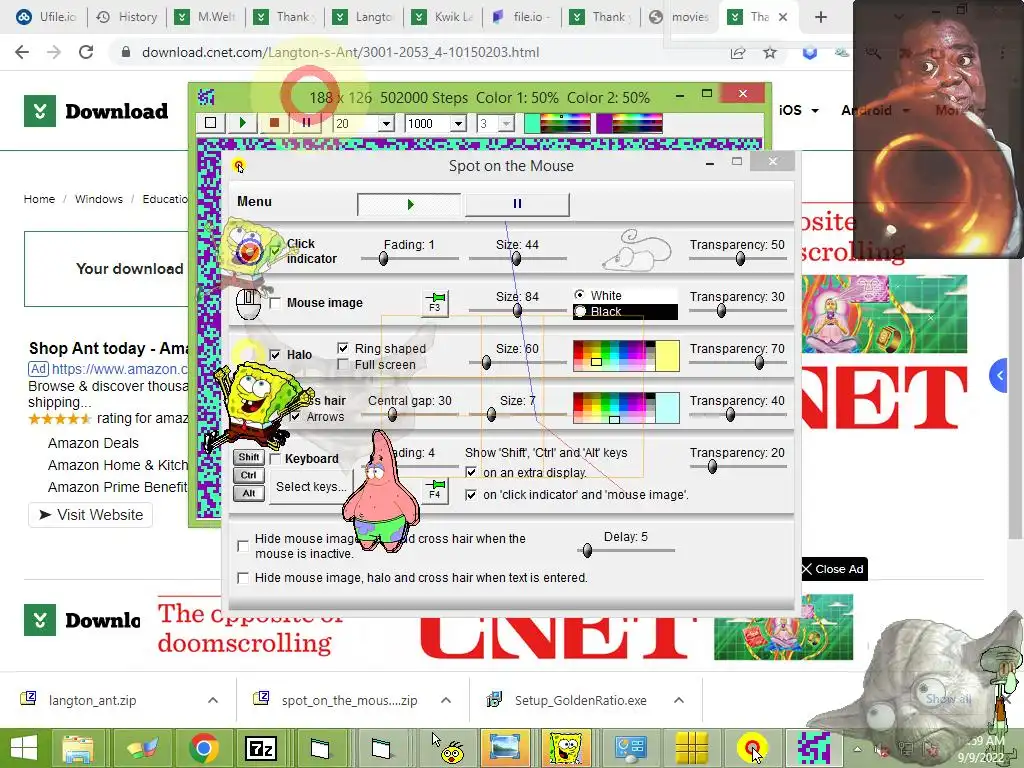
Task: Click Langton's Ant clear grid square button
Action: [210, 123]
